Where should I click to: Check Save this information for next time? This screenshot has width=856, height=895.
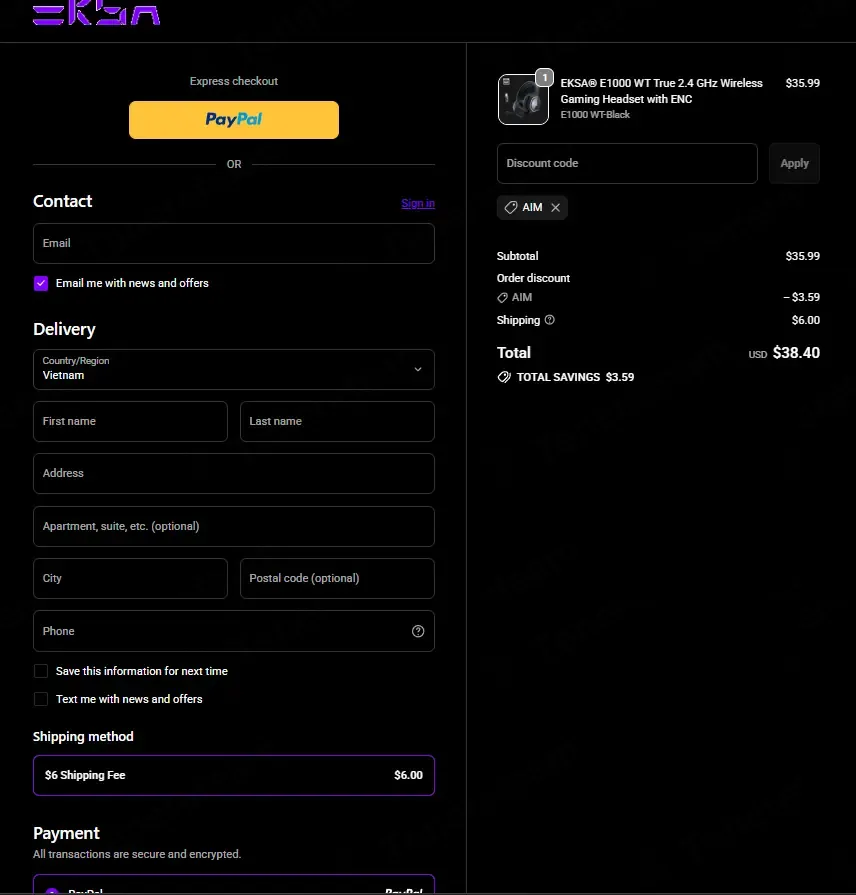pos(41,671)
